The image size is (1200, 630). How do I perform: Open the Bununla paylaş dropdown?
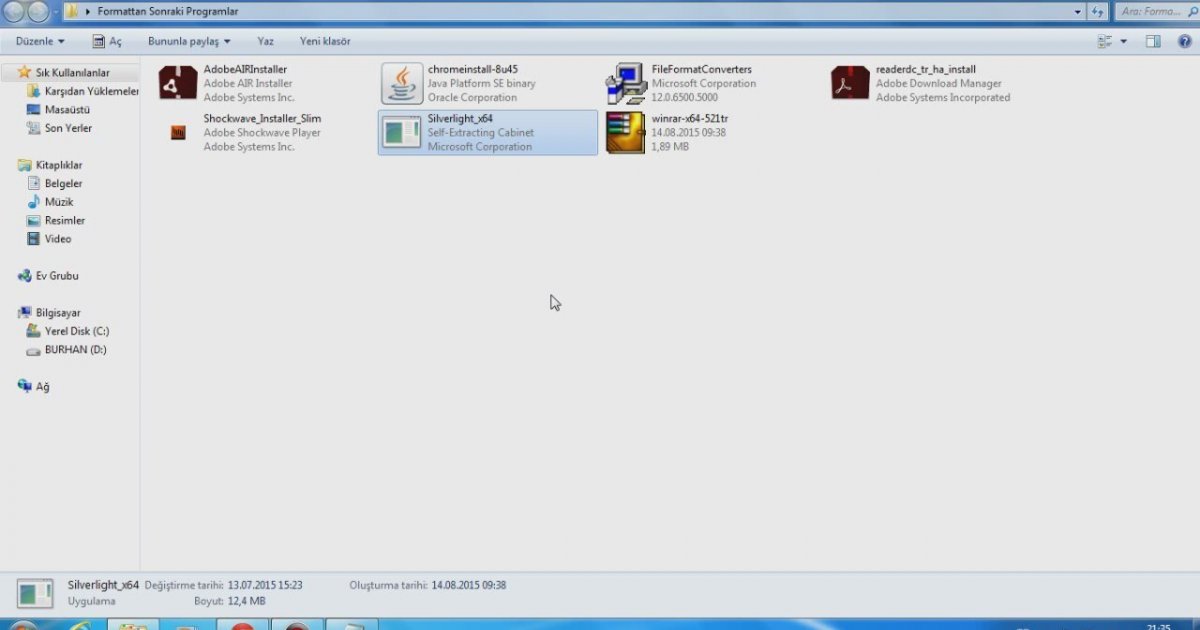coord(189,41)
